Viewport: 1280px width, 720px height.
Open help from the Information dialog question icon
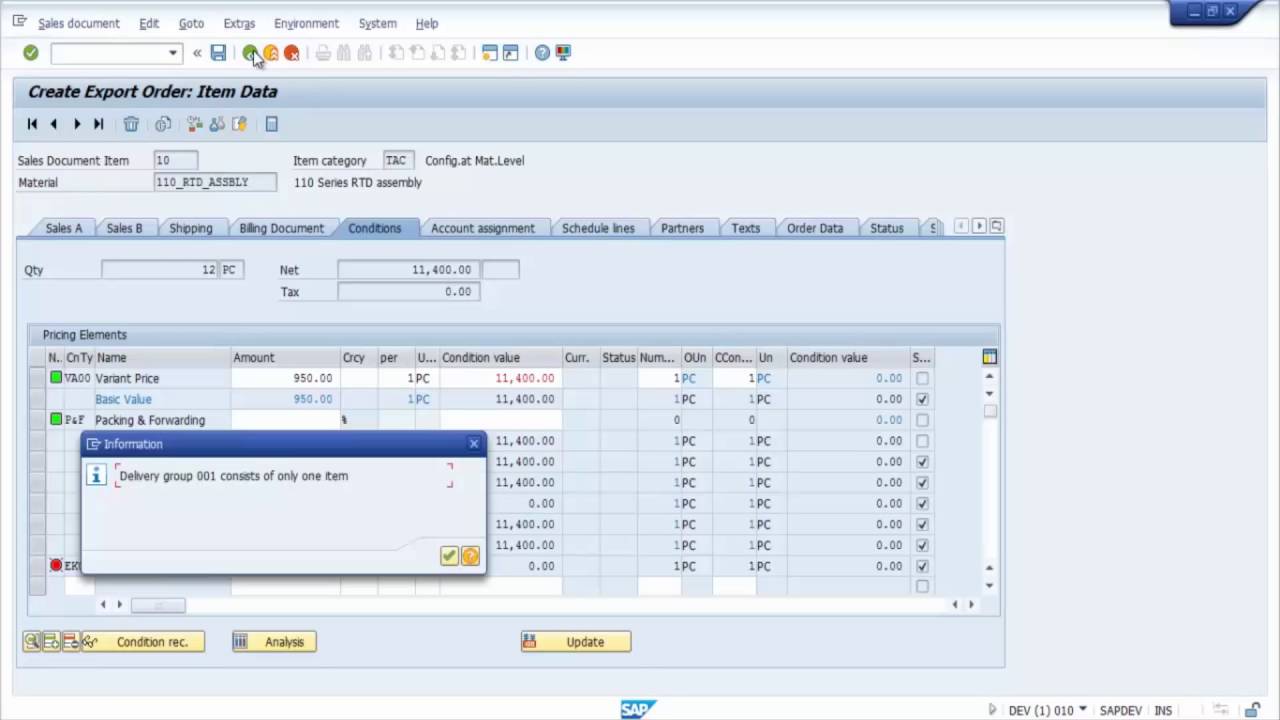470,556
